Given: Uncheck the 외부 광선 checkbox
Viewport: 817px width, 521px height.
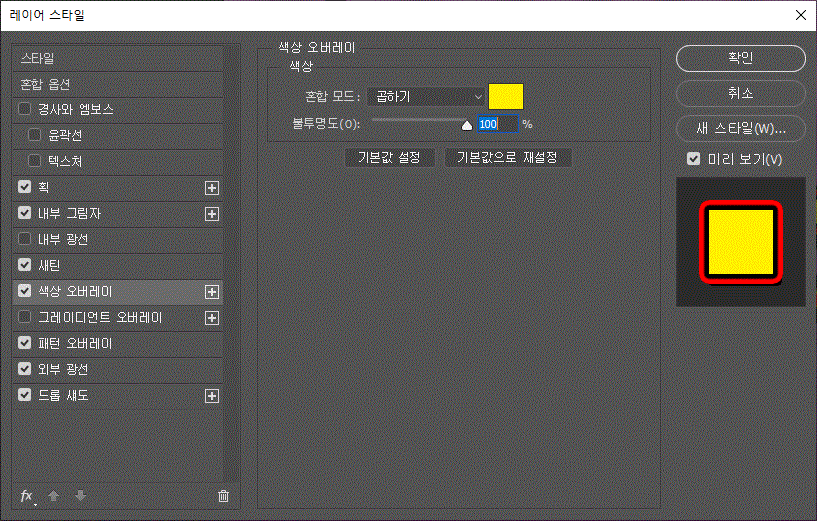Looking at the screenshot, I should point(24,369).
